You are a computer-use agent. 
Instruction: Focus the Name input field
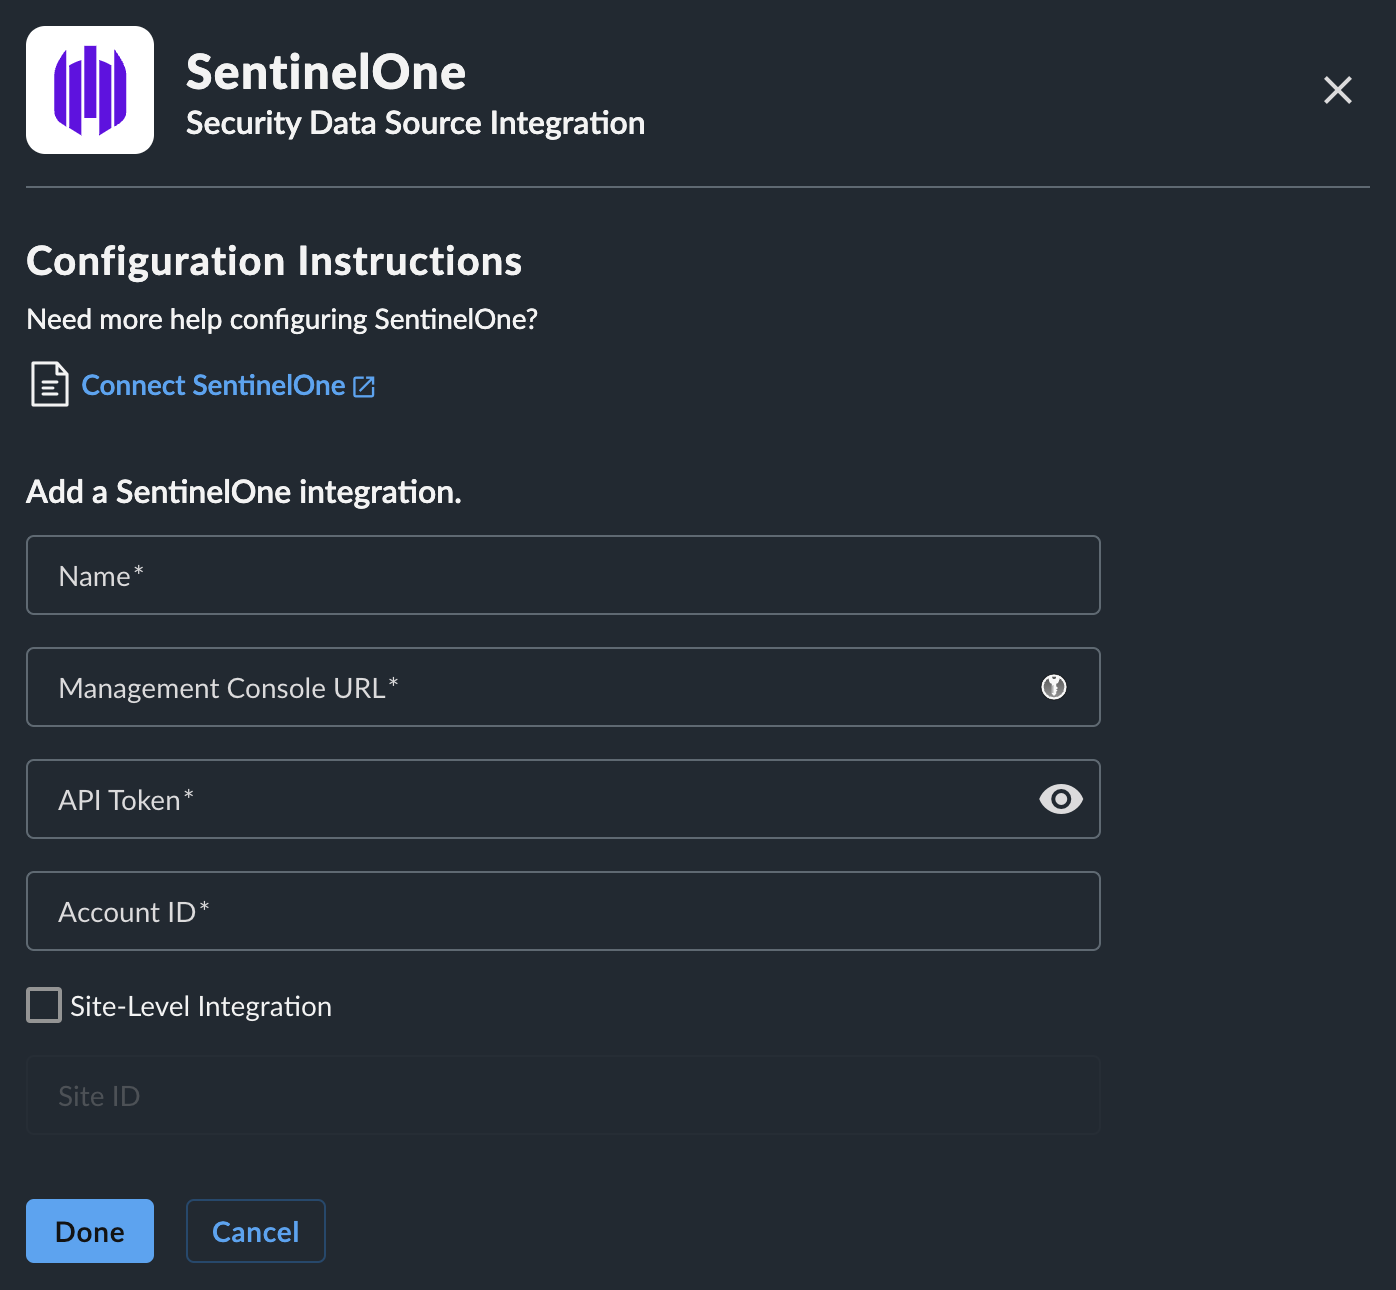point(563,575)
